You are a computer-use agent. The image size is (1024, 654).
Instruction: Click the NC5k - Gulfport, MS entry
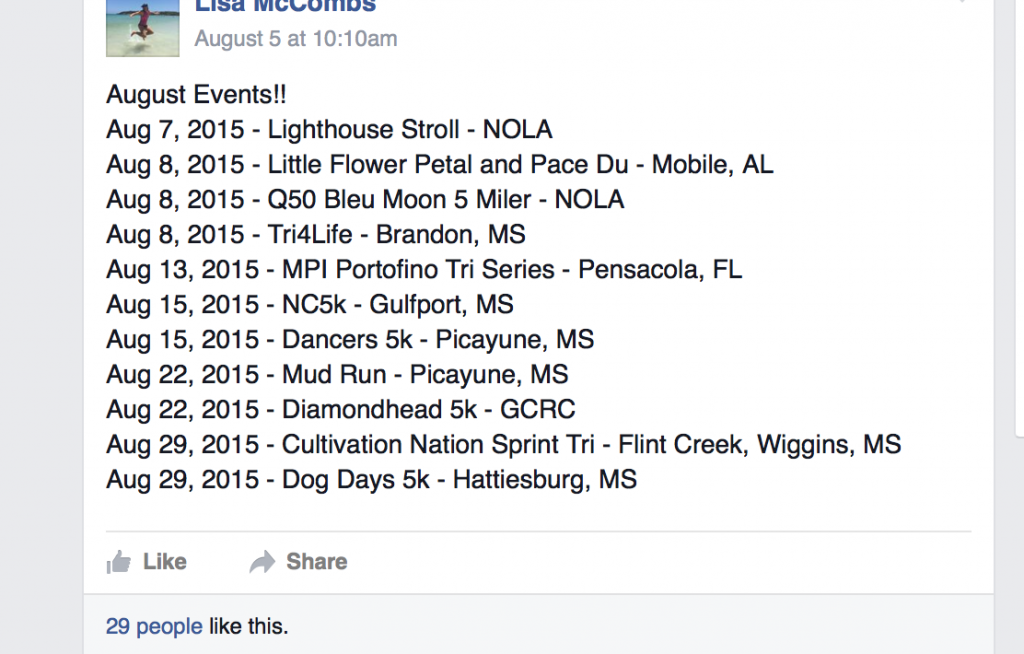pyautogui.click(x=310, y=304)
